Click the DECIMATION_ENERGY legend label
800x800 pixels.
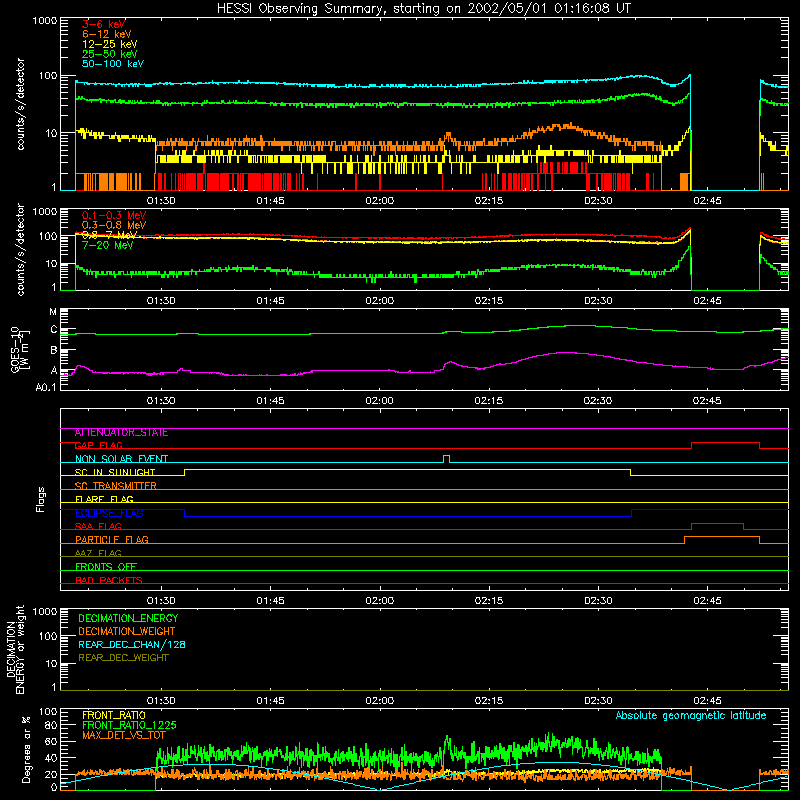pos(128,618)
